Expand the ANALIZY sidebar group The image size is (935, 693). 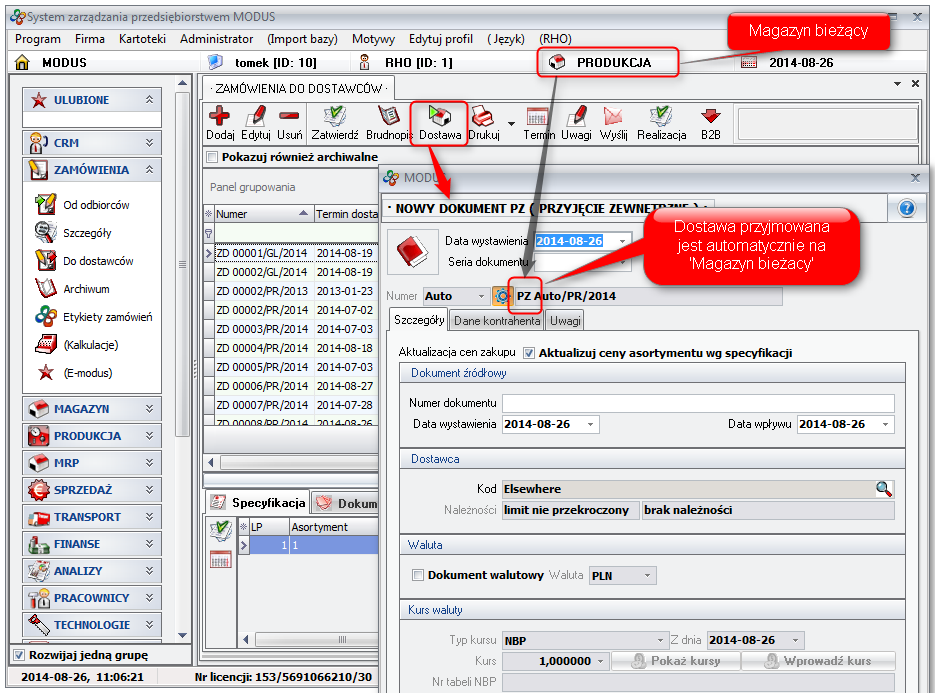click(150, 571)
